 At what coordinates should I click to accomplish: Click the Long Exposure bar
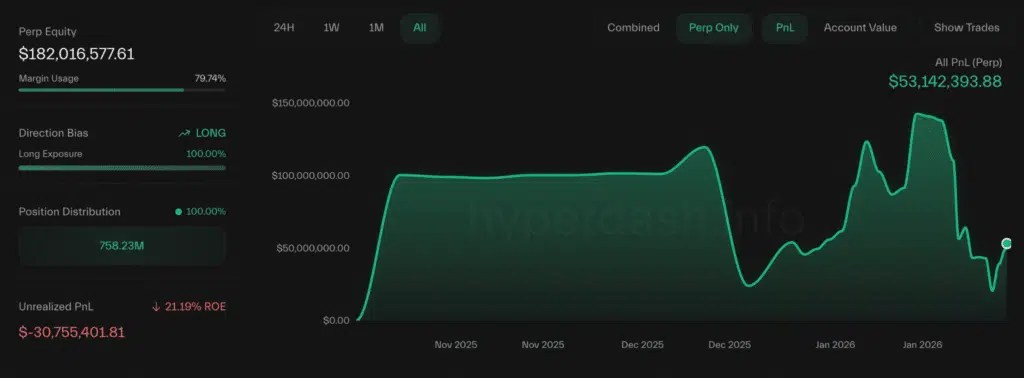122,168
